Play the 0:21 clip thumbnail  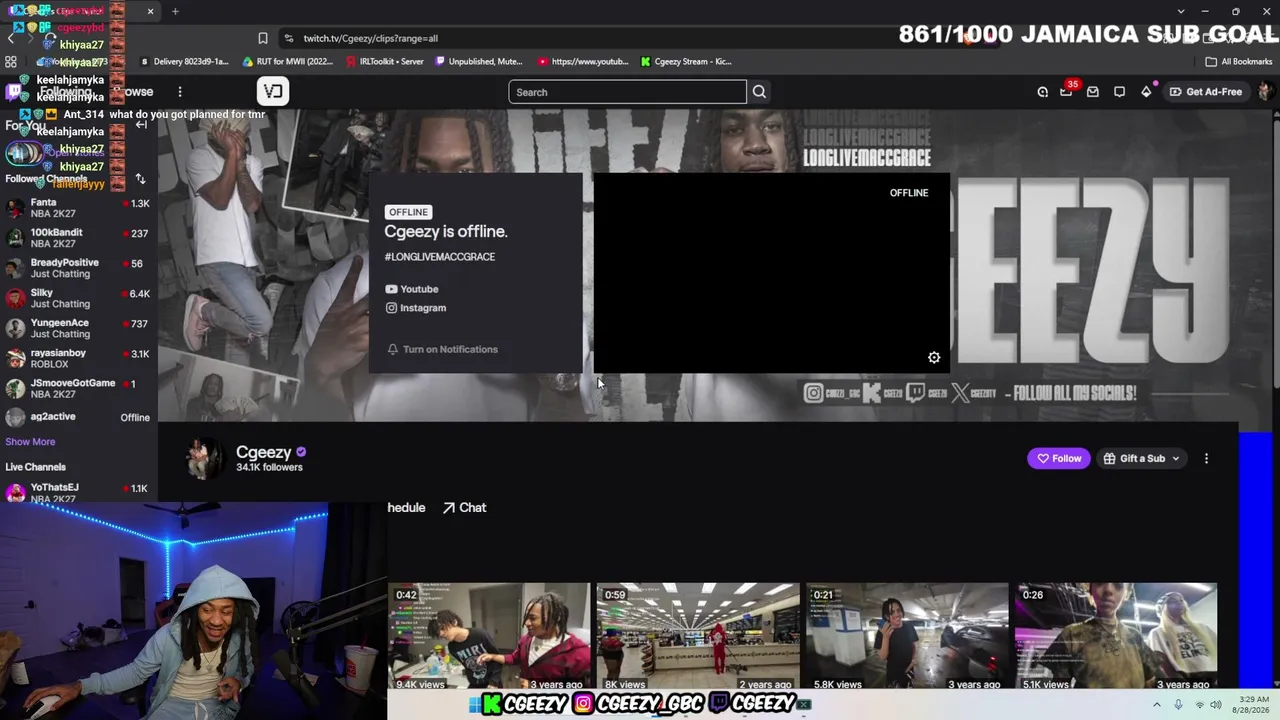[x=907, y=636]
